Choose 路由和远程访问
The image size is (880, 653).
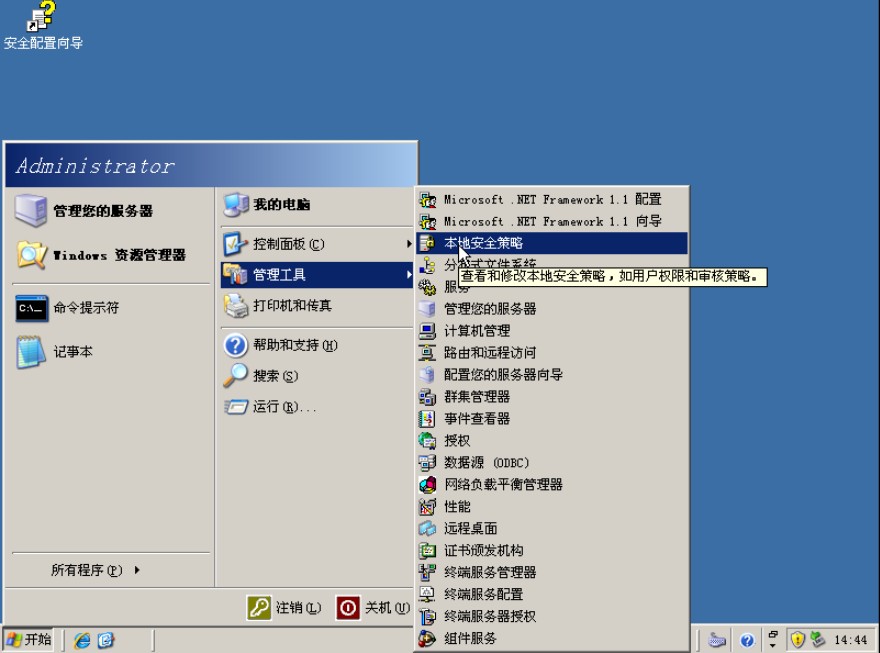coord(552,352)
